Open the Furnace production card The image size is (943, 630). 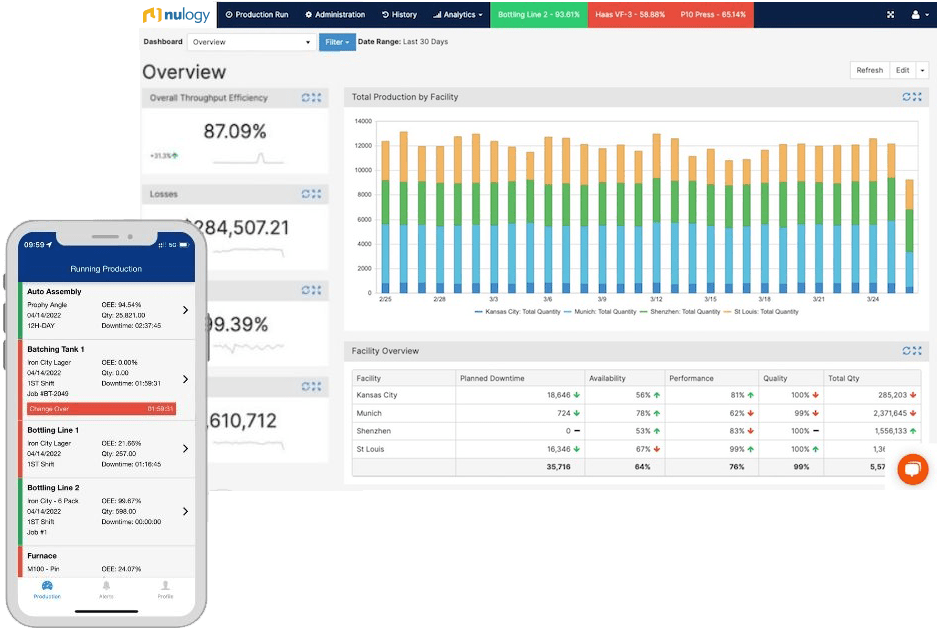[107, 562]
